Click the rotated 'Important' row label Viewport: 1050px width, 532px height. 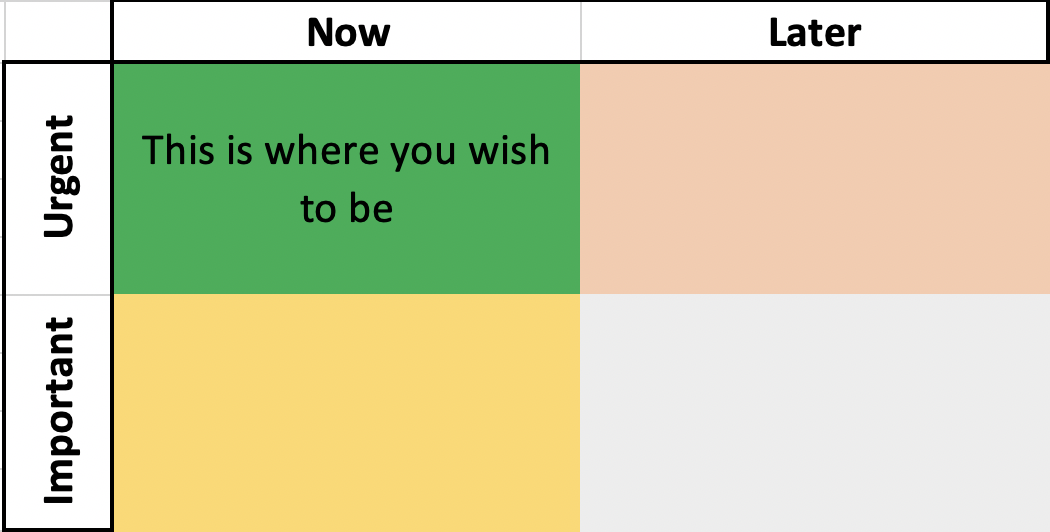tap(59, 410)
